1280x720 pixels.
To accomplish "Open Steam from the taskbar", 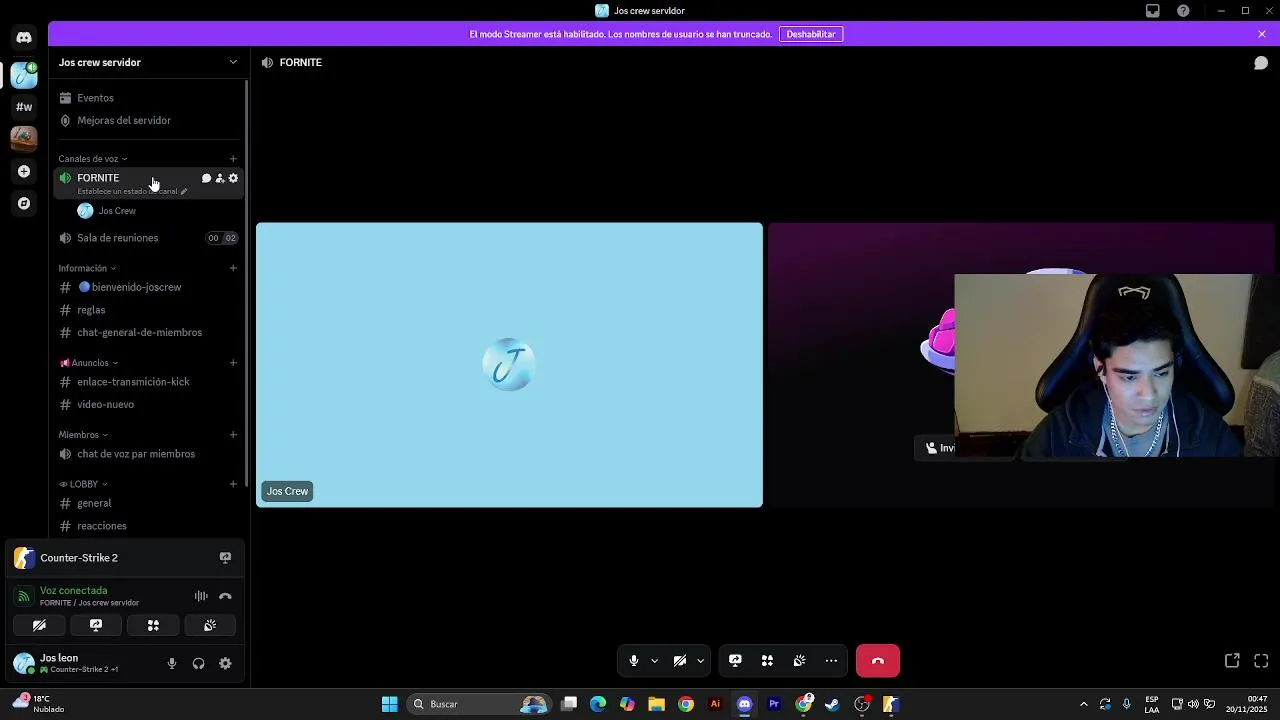I will [x=832, y=704].
